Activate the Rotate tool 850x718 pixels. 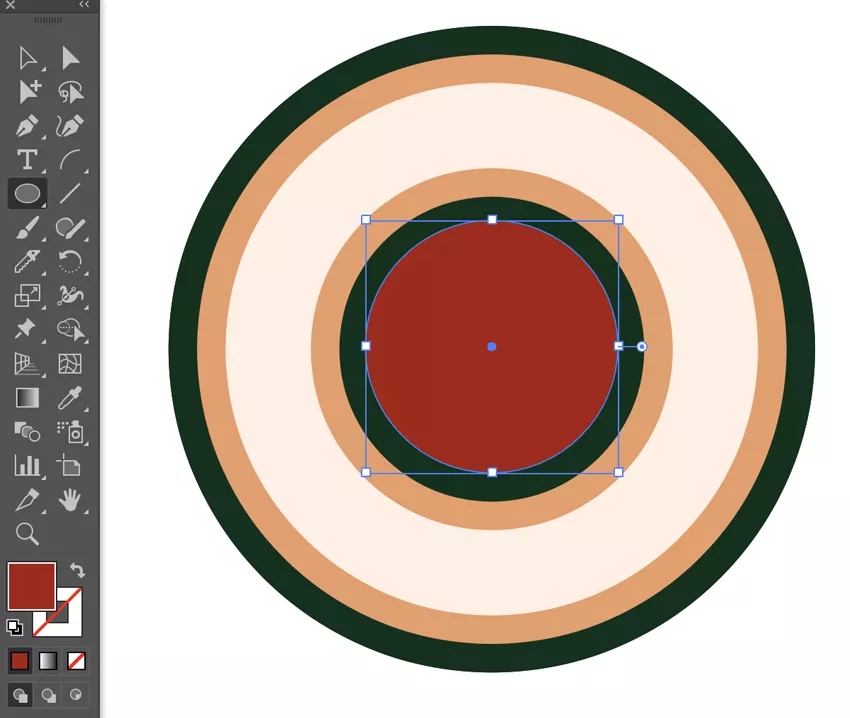[x=70, y=261]
